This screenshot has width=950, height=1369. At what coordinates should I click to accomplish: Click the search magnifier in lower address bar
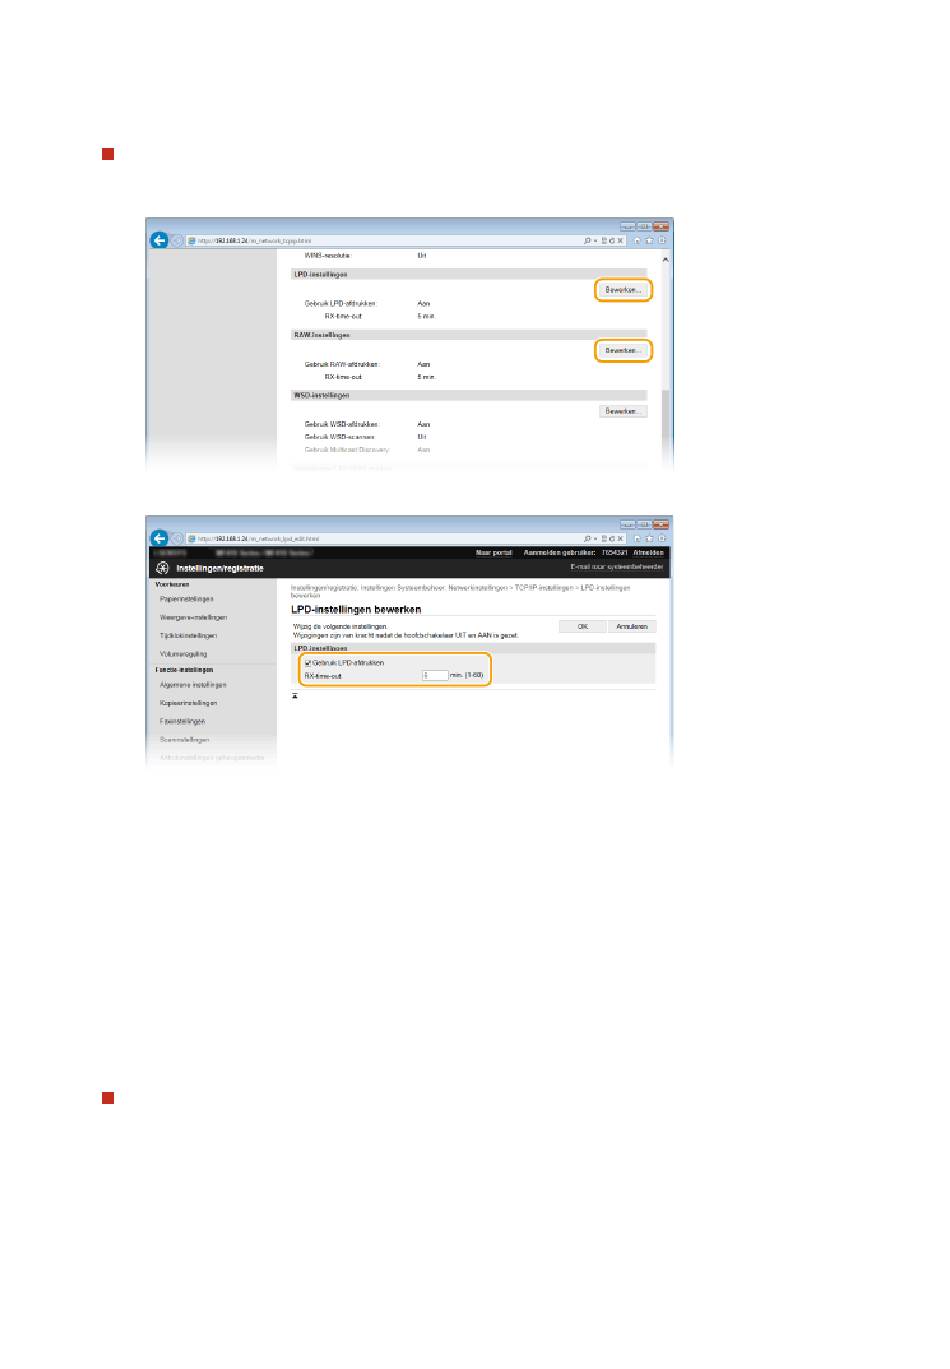click(x=588, y=538)
